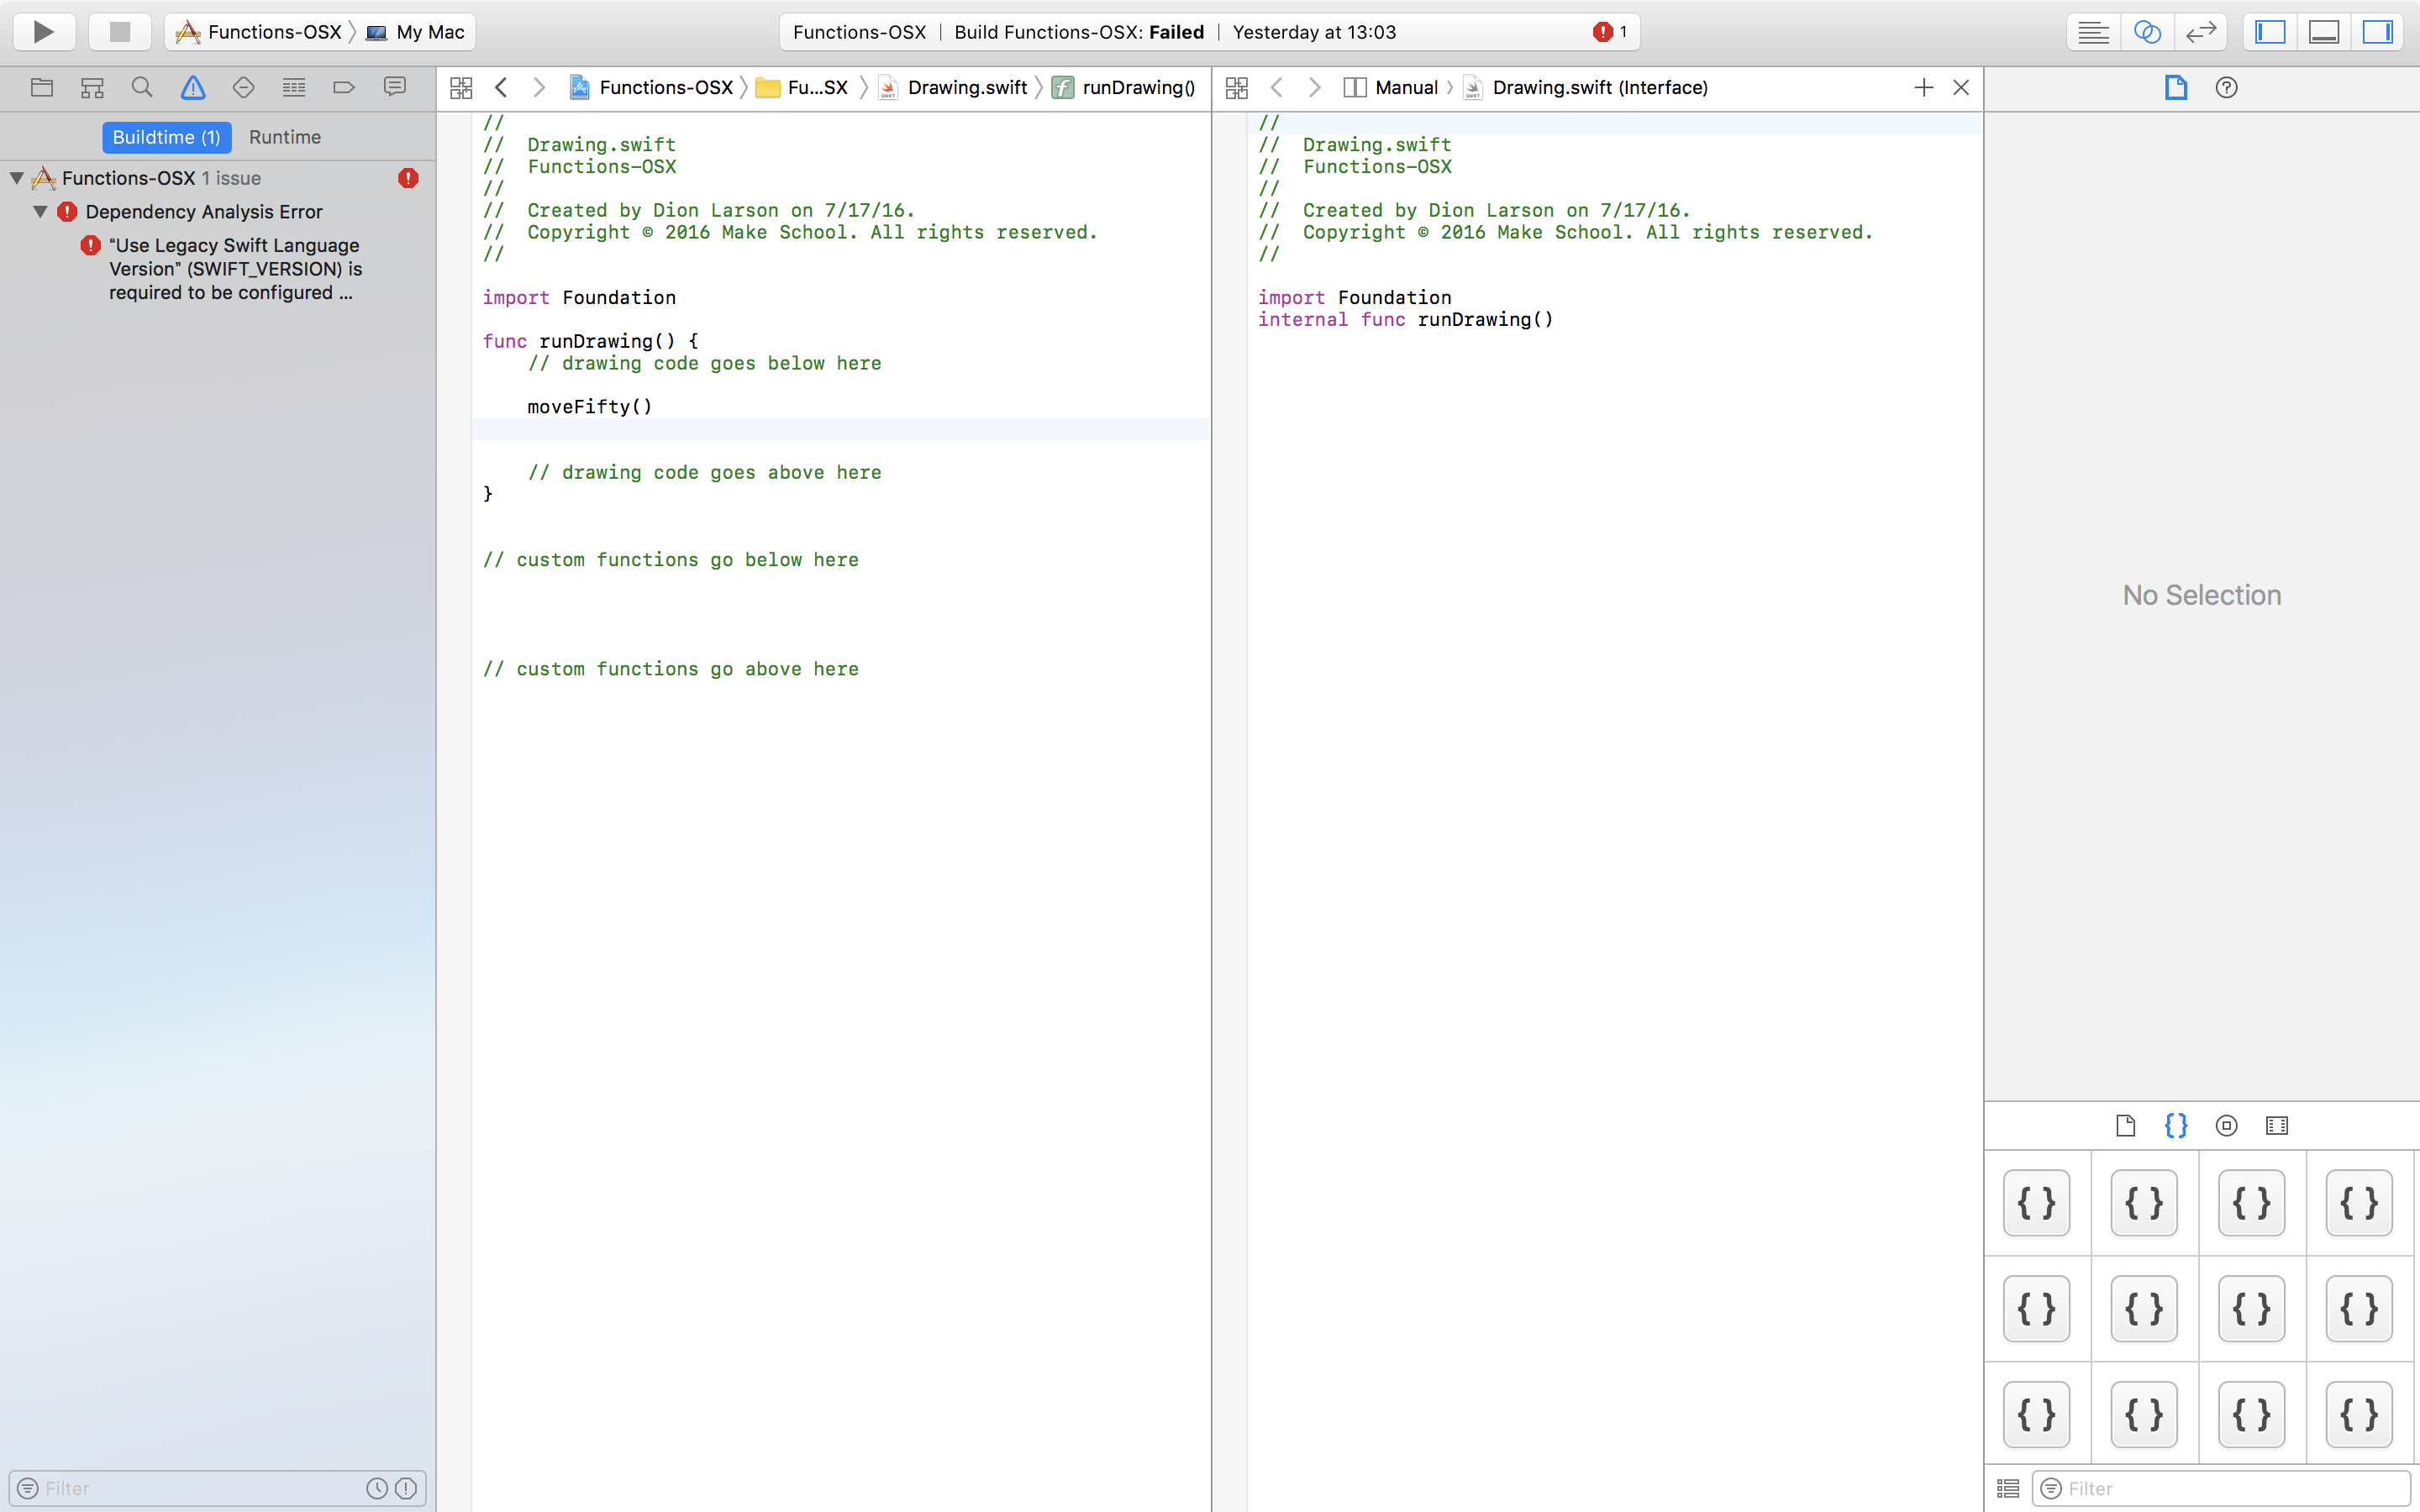
Task: Select the Code Snippet library braces icon
Action: (x=2176, y=1125)
